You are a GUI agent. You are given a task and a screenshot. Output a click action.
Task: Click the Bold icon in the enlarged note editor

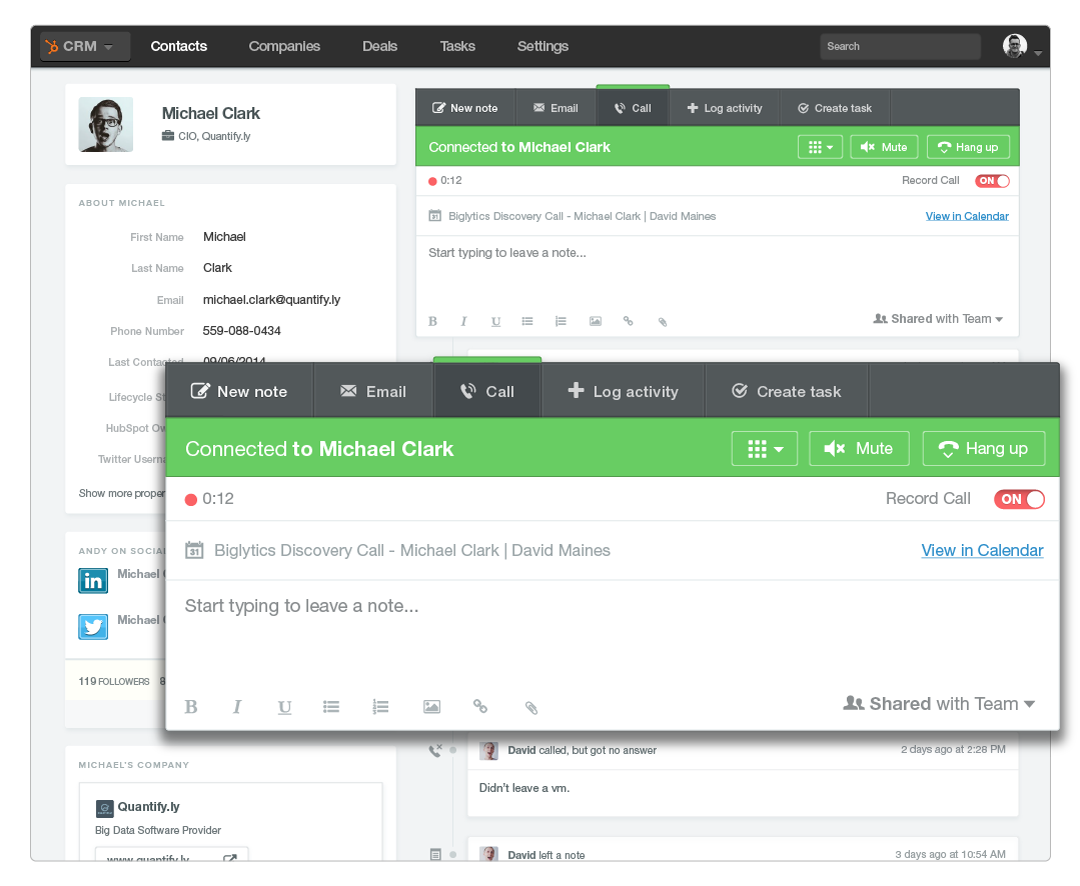[x=191, y=707]
